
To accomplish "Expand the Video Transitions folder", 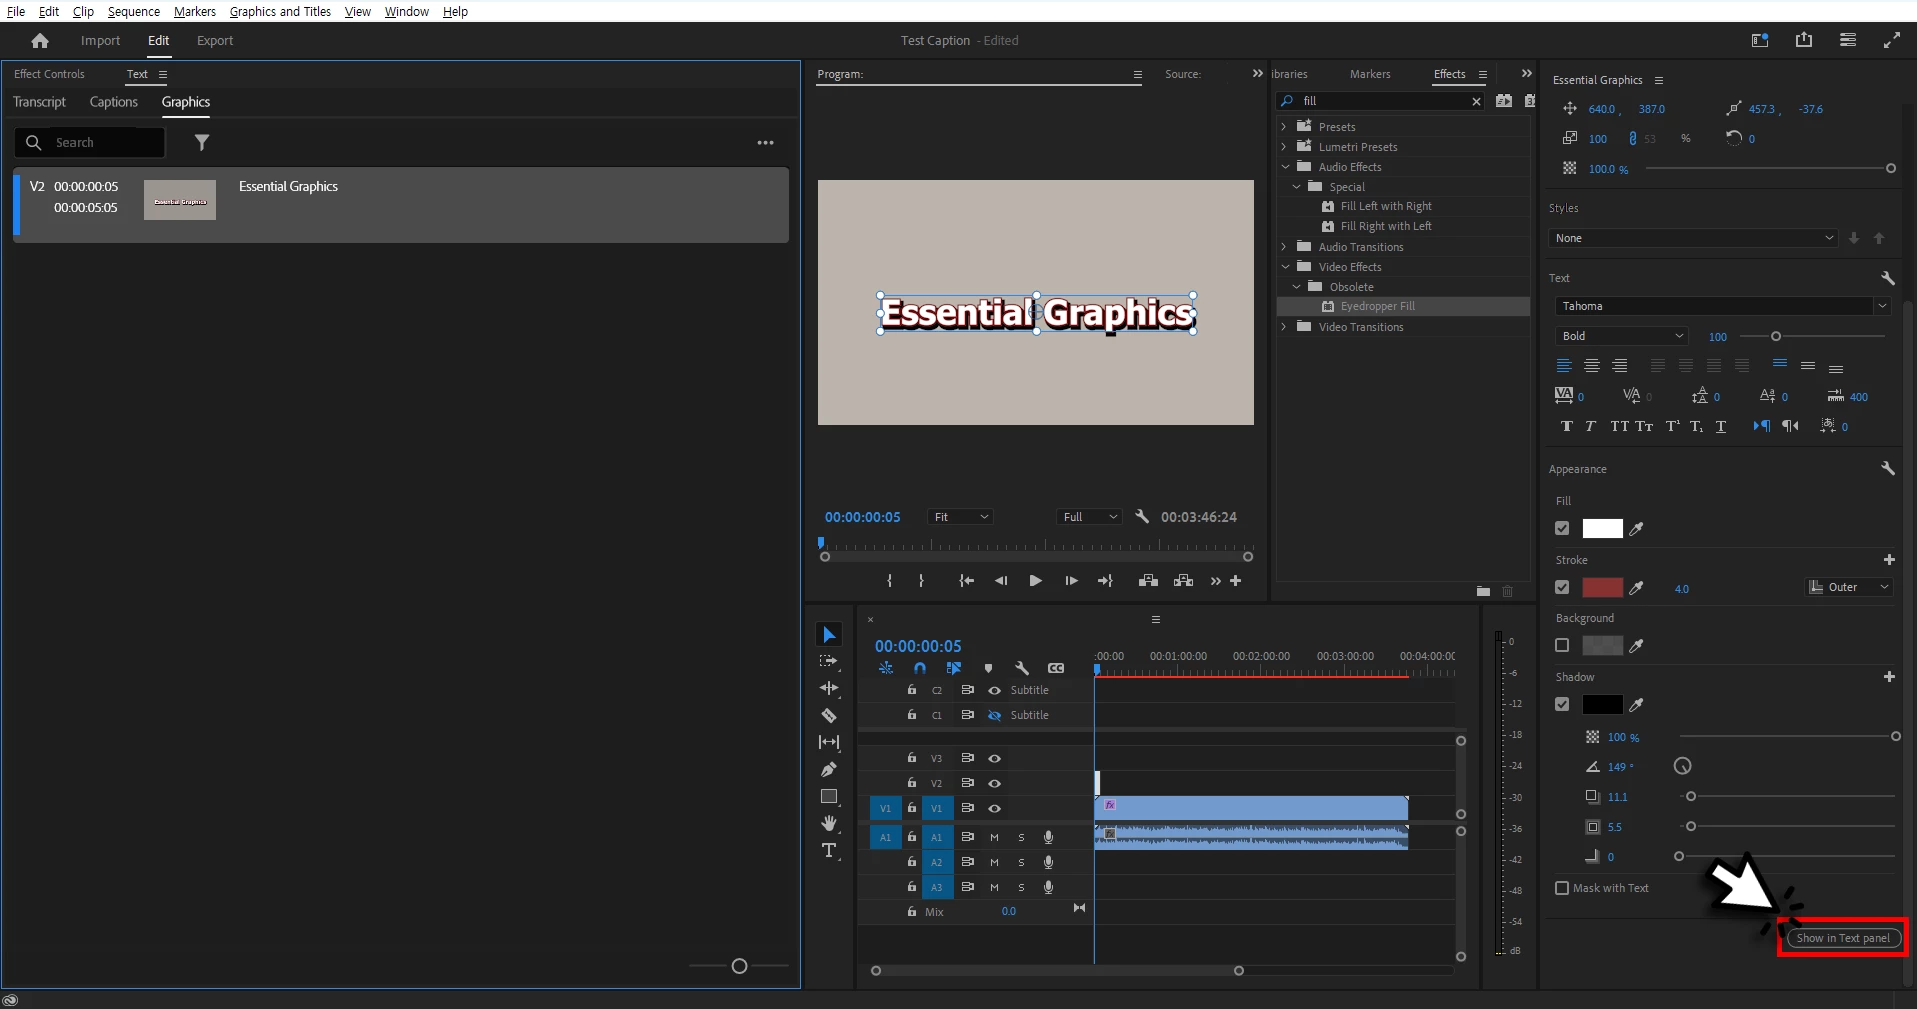I will pos(1284,327).
